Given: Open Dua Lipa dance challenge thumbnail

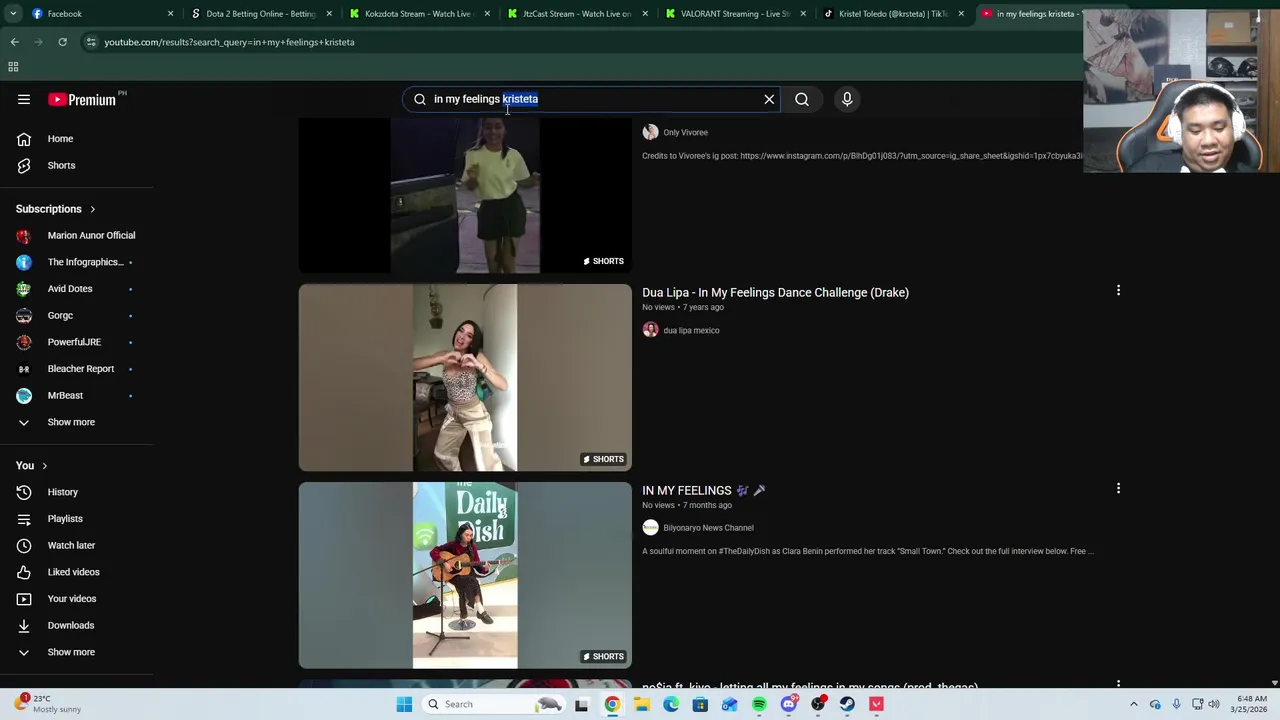Looking at the screenshot, I should (x=465, y=377).
